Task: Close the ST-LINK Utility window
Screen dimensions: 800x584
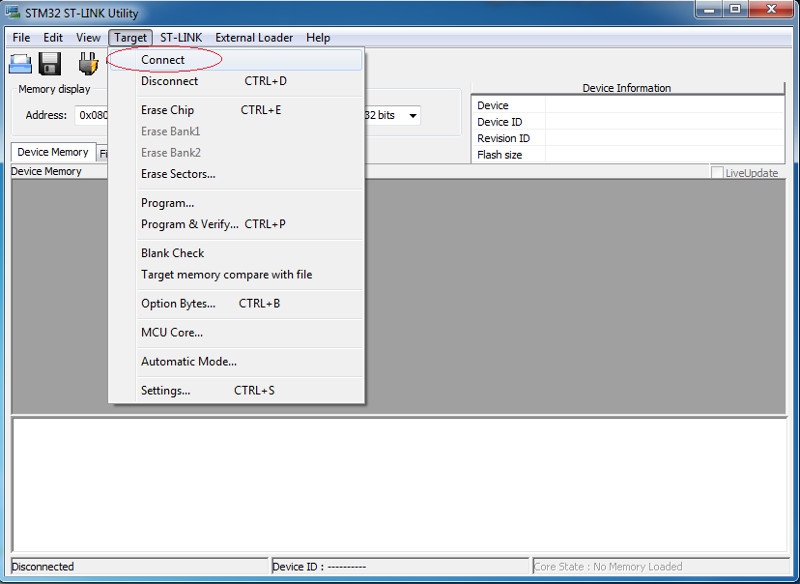Action: [771, 9]
